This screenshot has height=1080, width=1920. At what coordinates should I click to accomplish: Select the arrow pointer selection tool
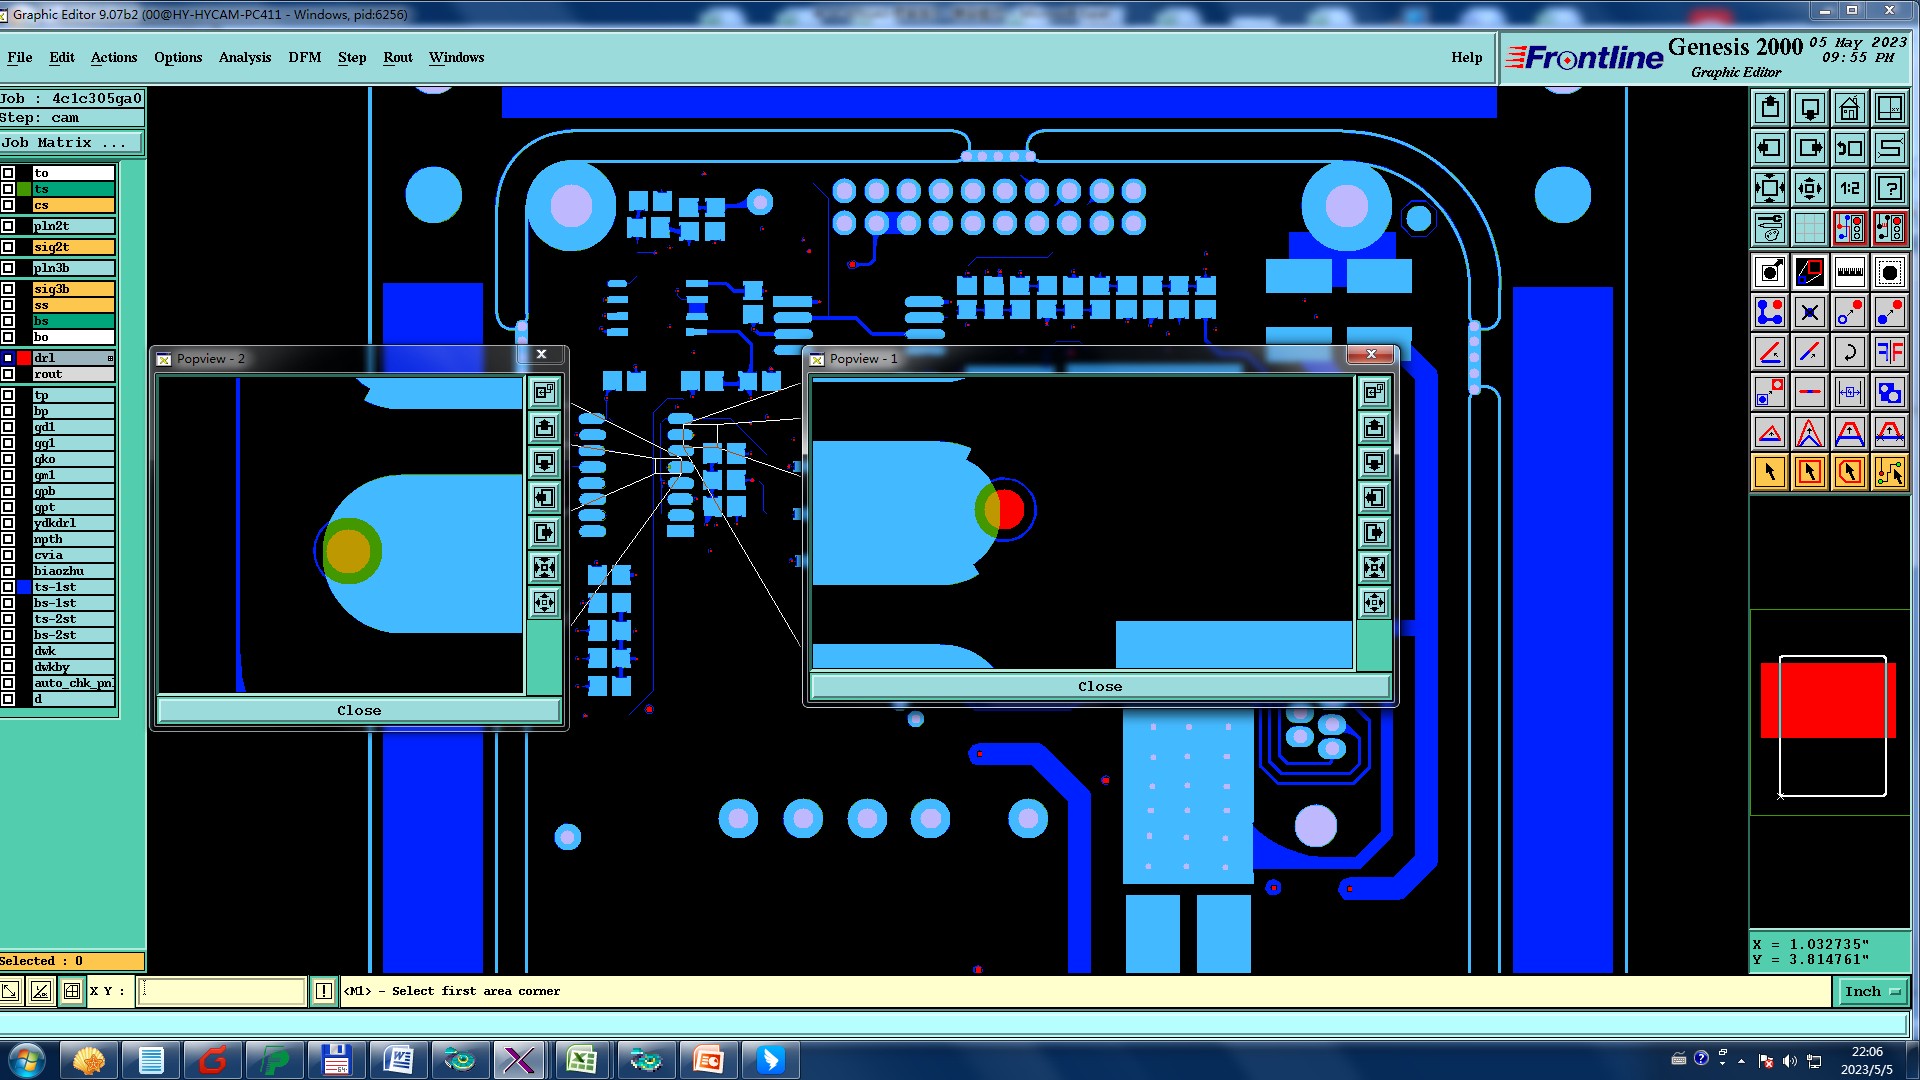click(x=1769, y=472)
